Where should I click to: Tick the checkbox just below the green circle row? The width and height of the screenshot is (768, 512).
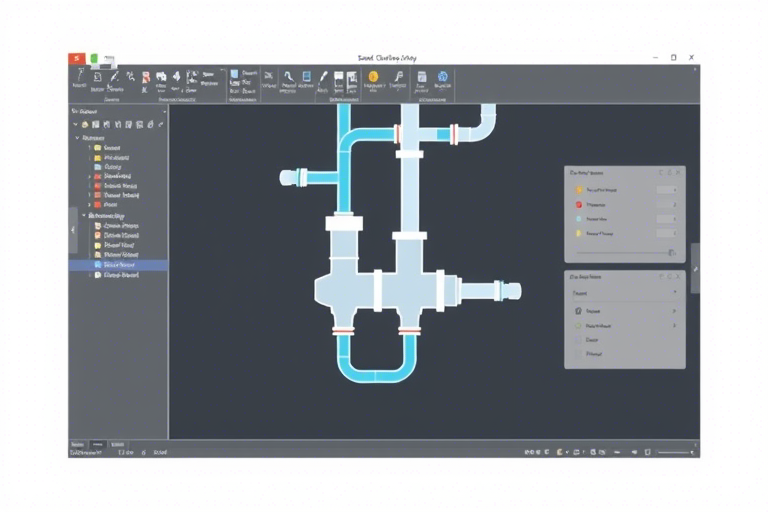[578, 340]
